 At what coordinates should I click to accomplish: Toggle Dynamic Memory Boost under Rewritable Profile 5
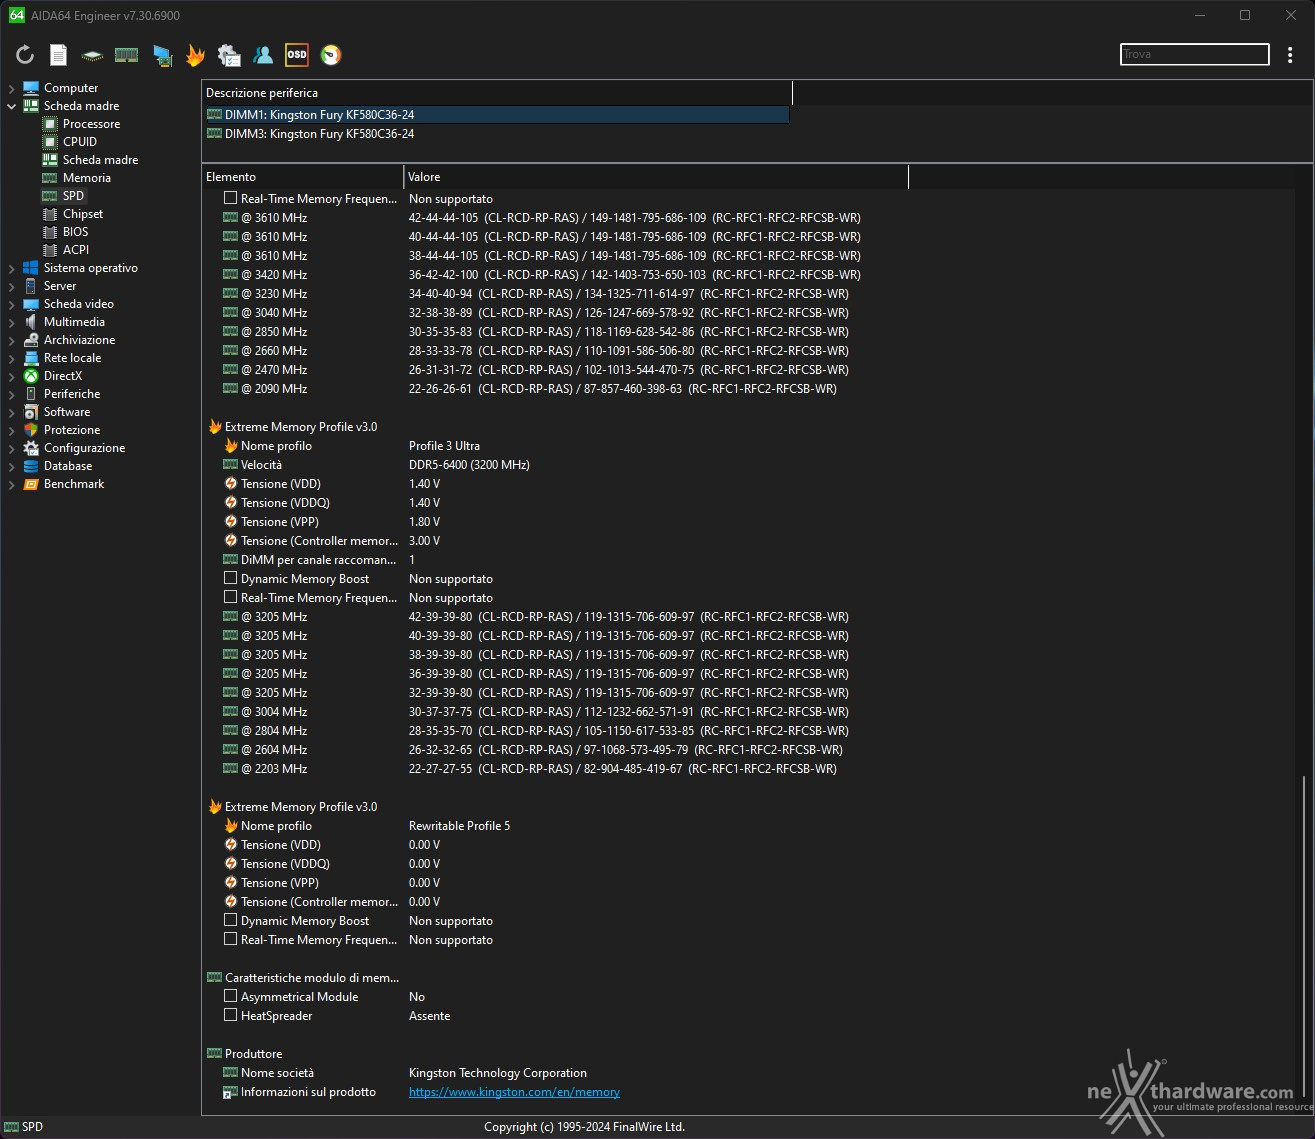pos(231,921)
